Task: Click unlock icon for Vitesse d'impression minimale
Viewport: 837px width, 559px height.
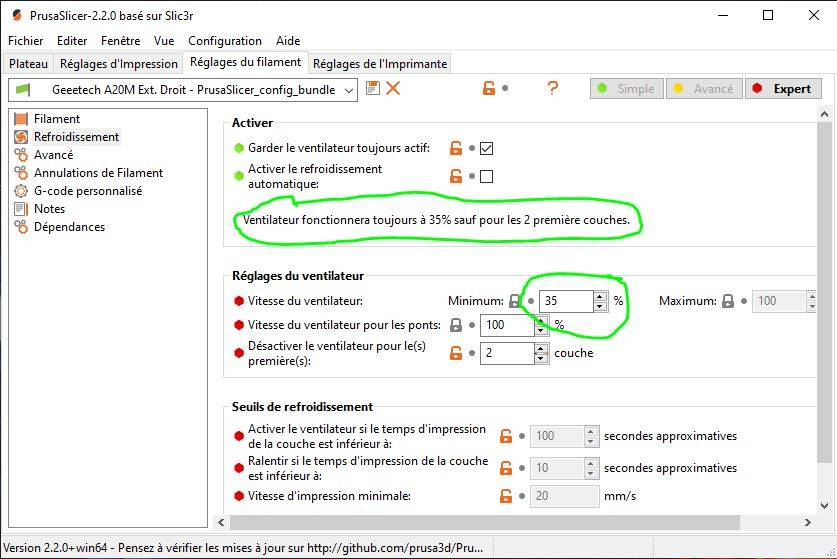Action: point(506,495)
